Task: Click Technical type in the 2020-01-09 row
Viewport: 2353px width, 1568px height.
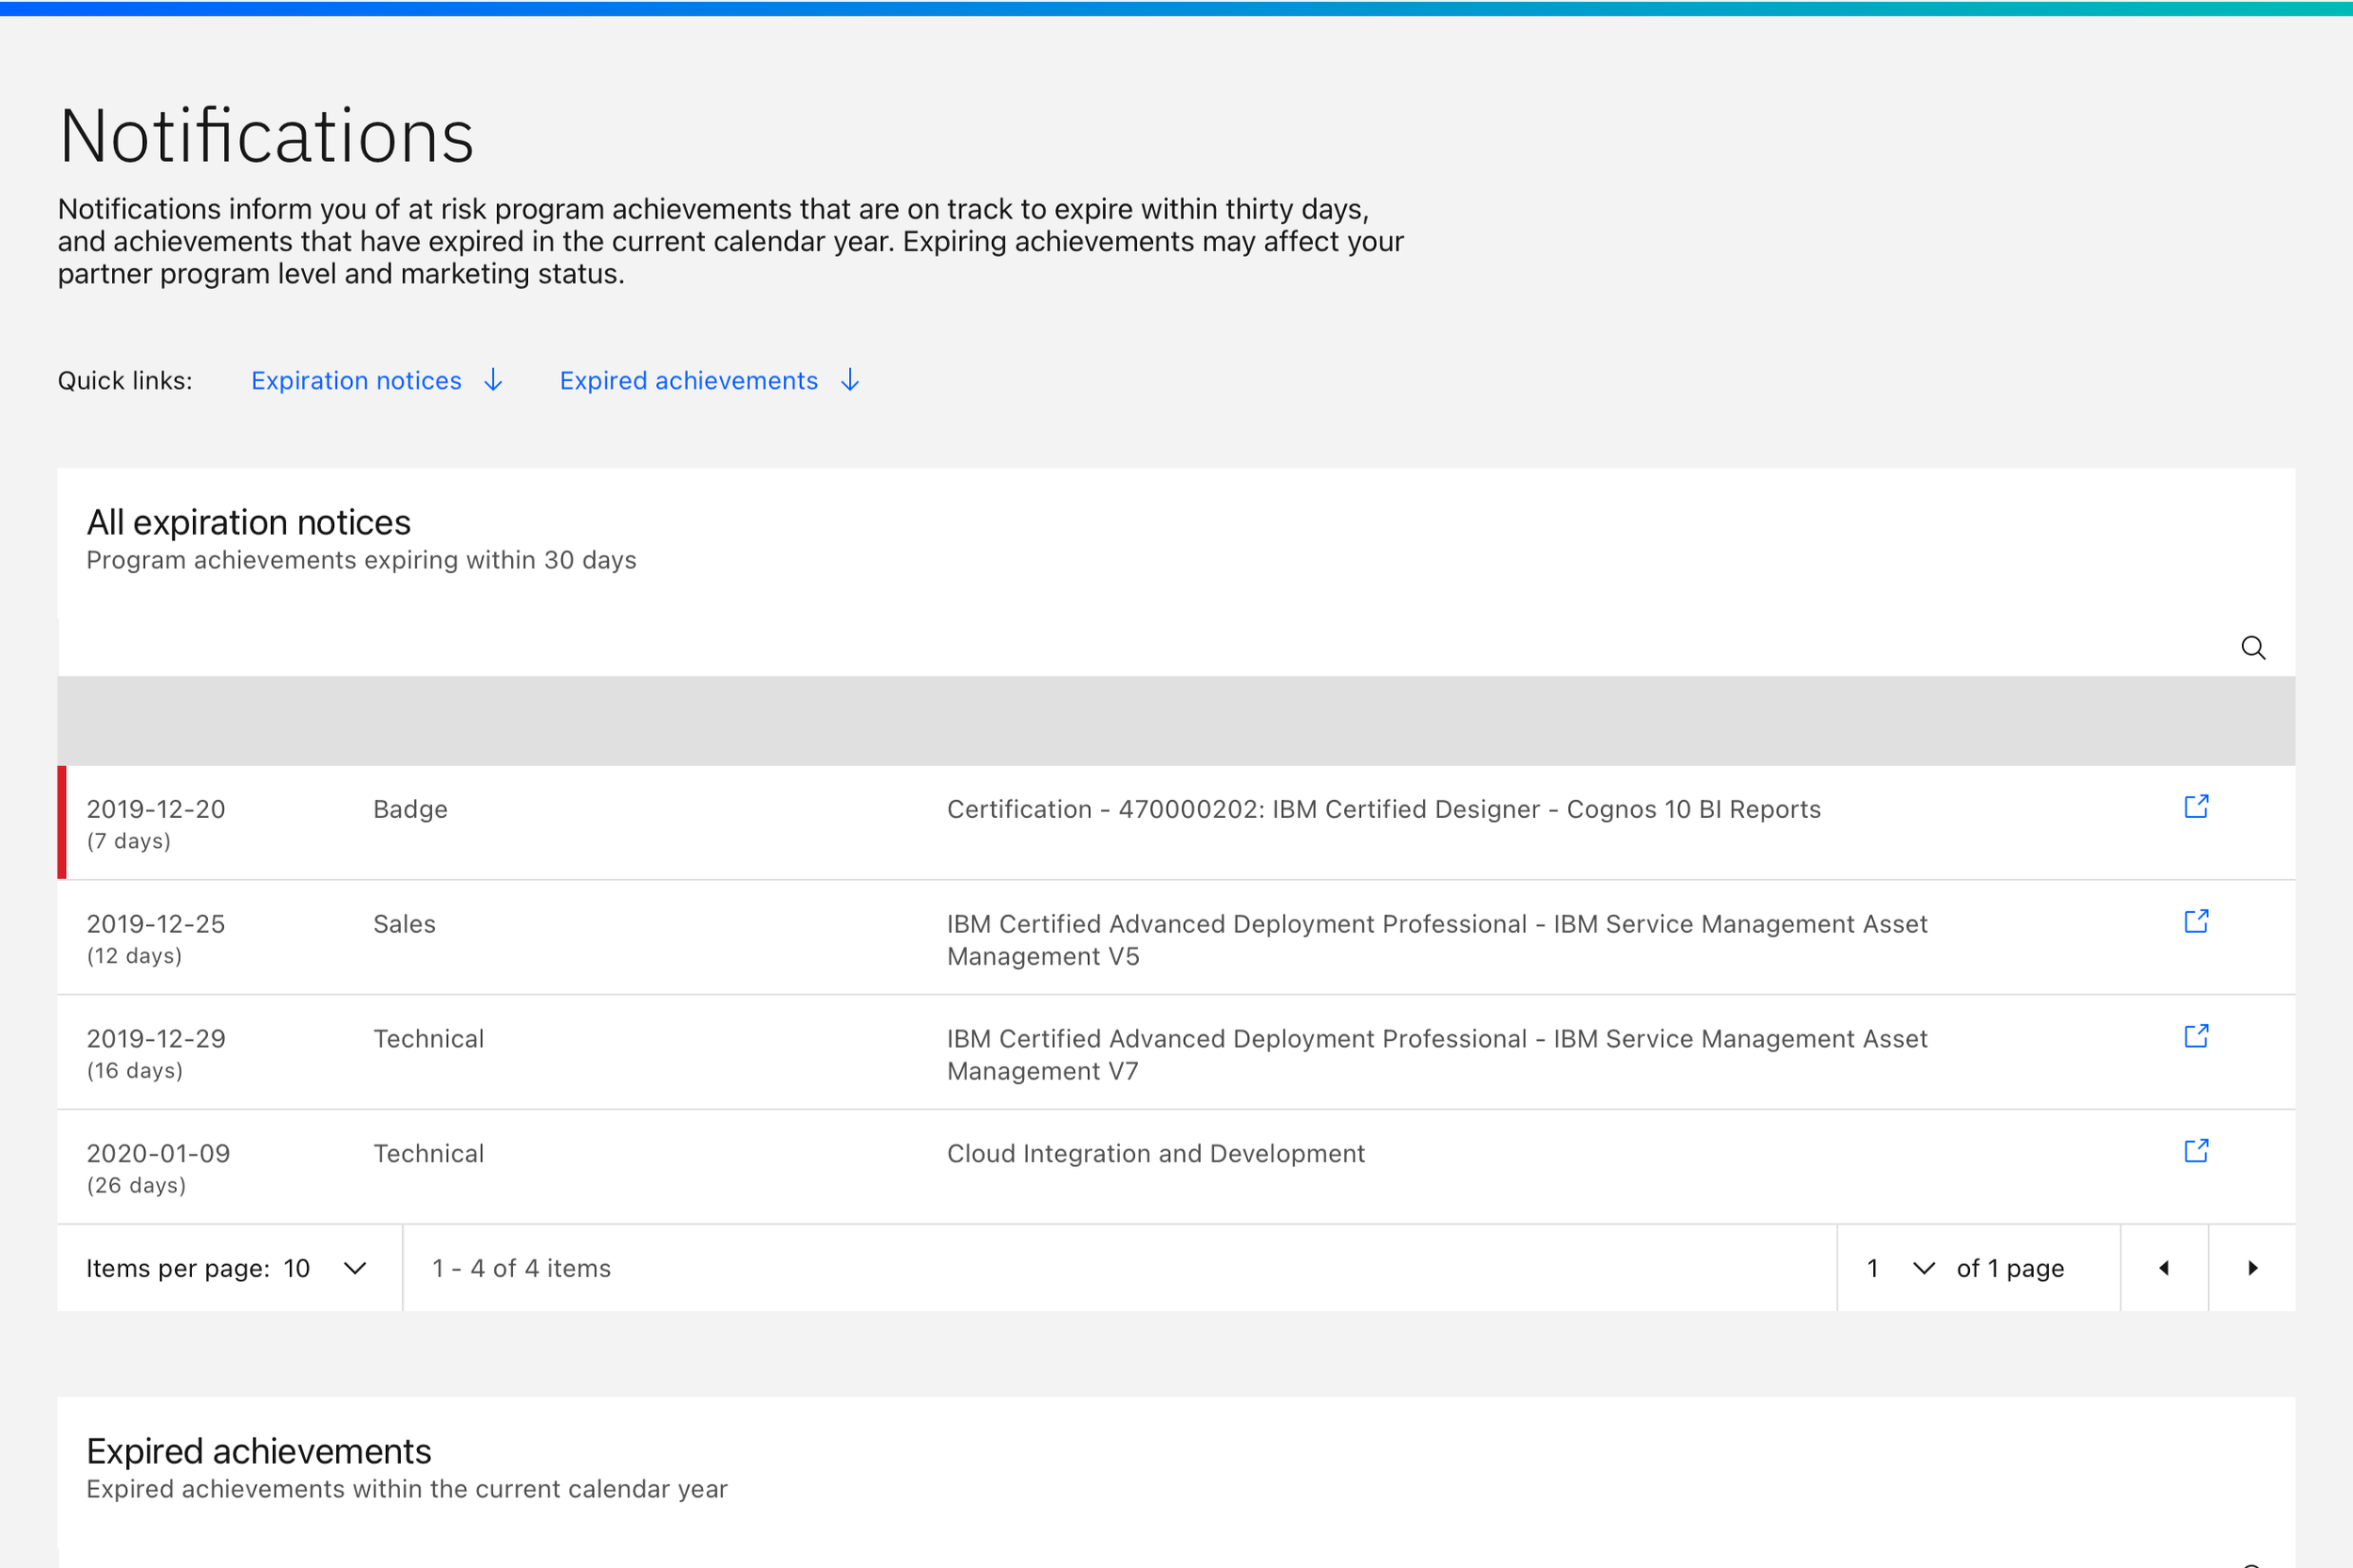Action: pos(428,1154)
